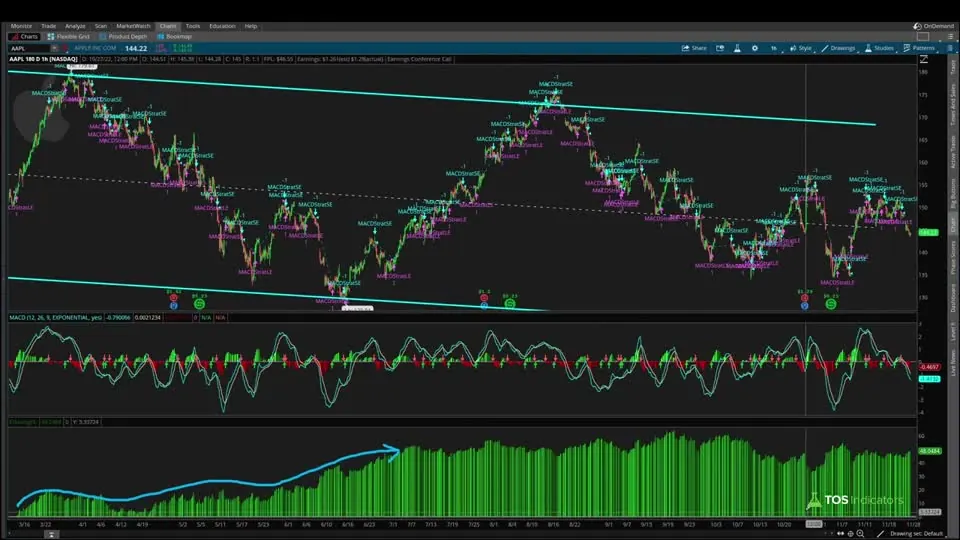Click AAPL 180 D 1h chart title
Screen dimensions: 960x540
(x=43, y=59)
